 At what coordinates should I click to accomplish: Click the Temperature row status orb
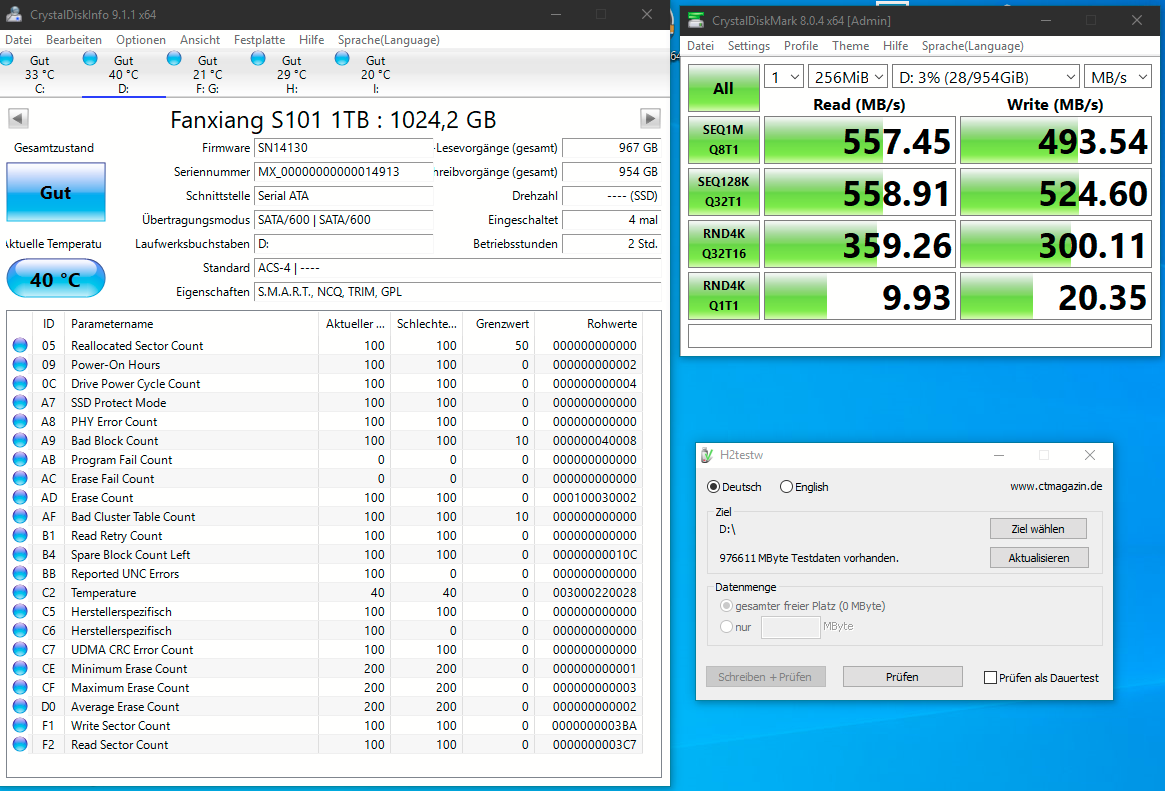pyautogui.click(x=20, y=593)
